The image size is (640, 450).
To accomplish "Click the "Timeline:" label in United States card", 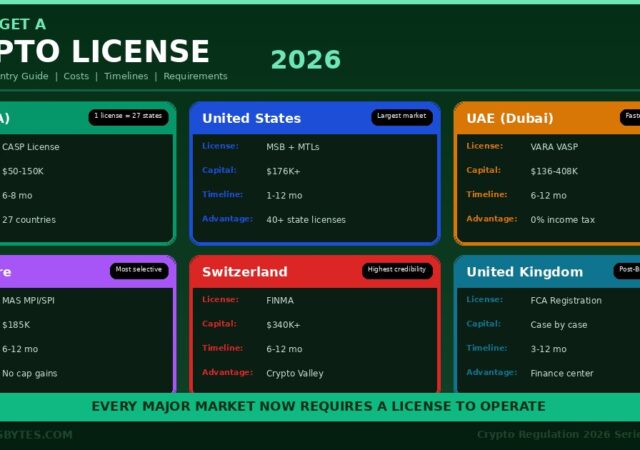I will click(x=222, y=194).
